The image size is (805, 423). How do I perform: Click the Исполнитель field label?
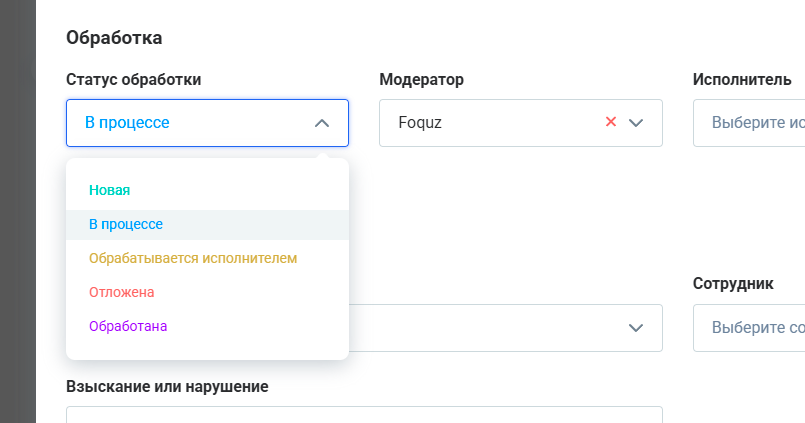(742, 80)
